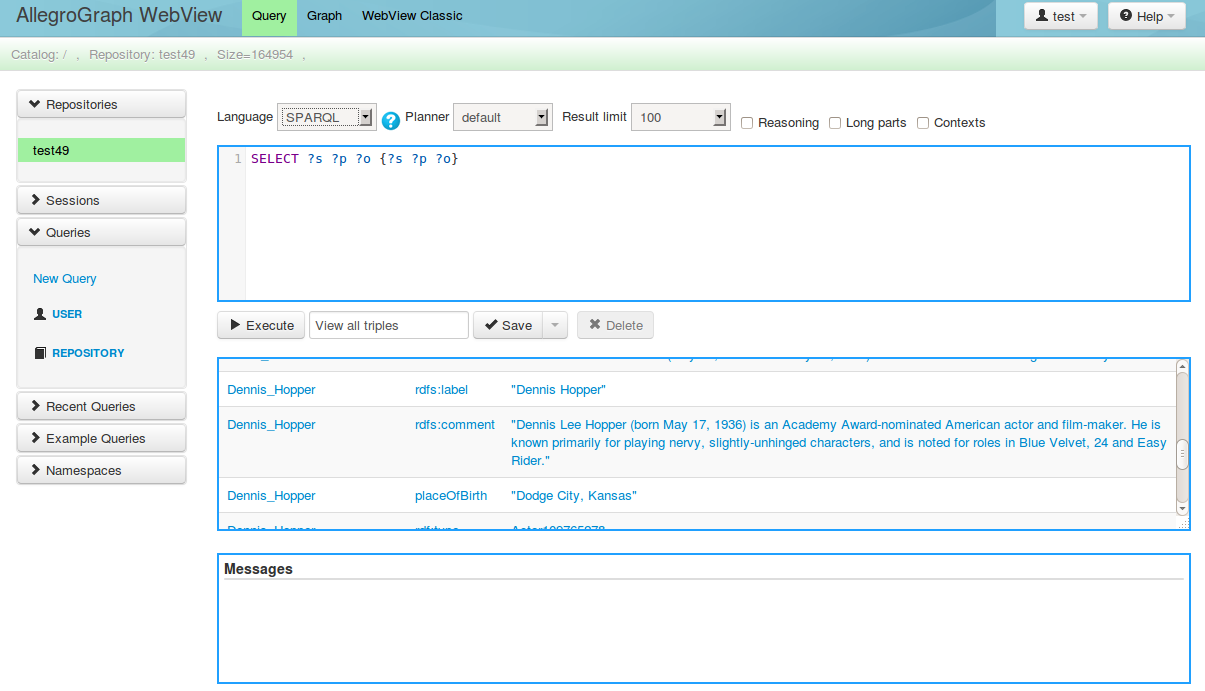Screen dimensions: 1205x691
Task: Click the query name input field
Action: 389,325
